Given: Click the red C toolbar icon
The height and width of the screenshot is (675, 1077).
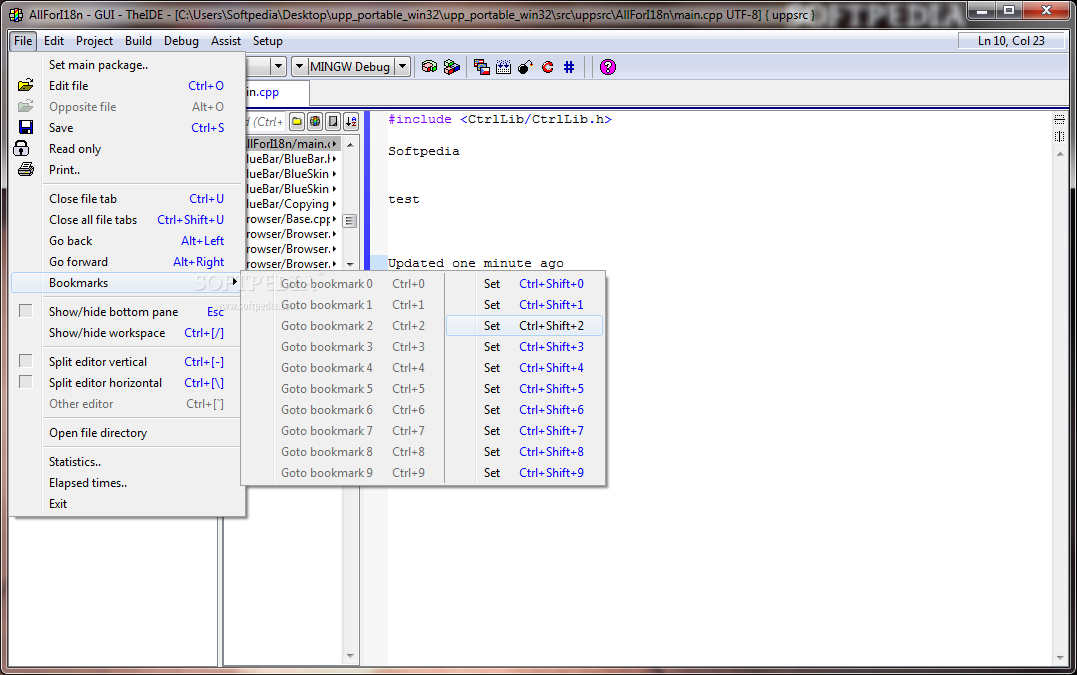Looking at the screenshot, I should (x=547, y=67).
